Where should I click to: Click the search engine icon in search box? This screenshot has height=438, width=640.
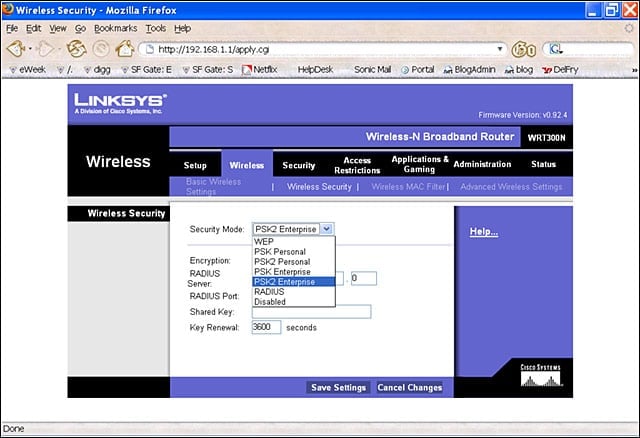[556, 49]
